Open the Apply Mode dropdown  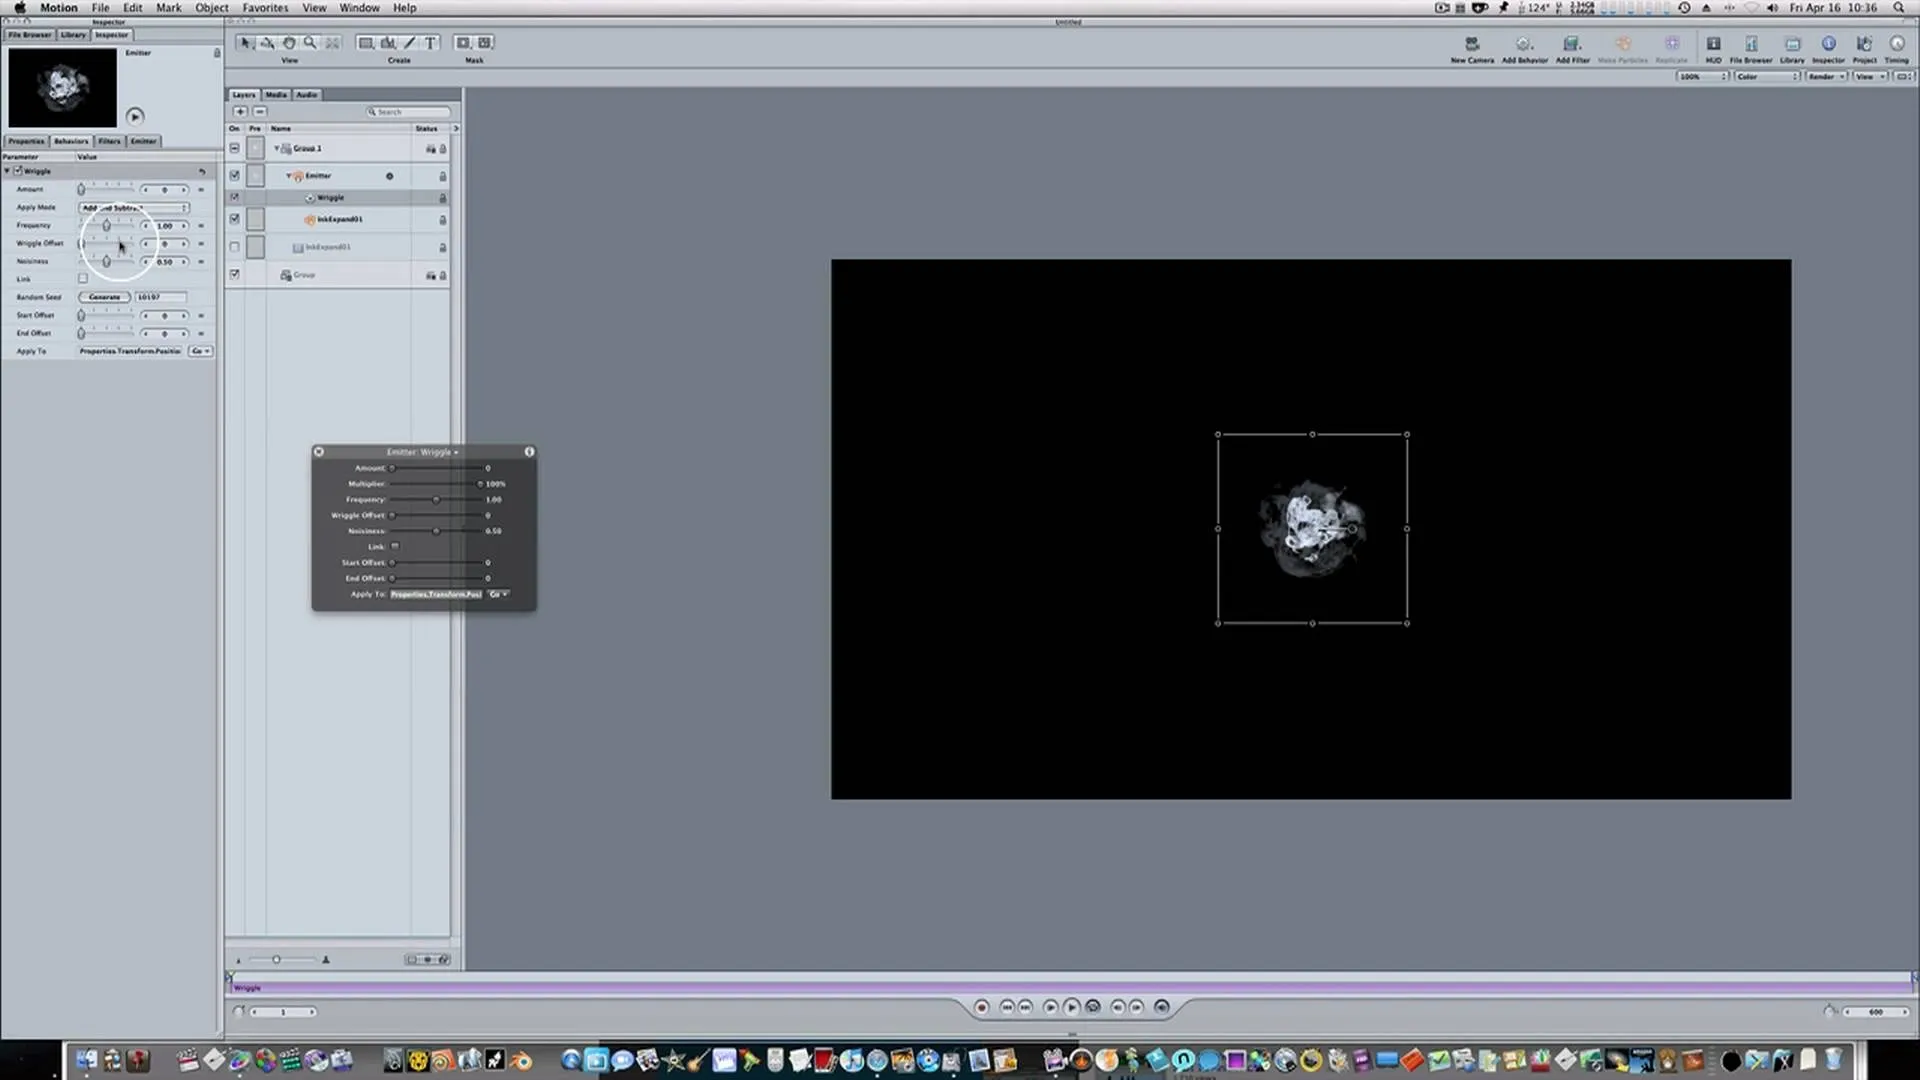click(x=134, y=207)
